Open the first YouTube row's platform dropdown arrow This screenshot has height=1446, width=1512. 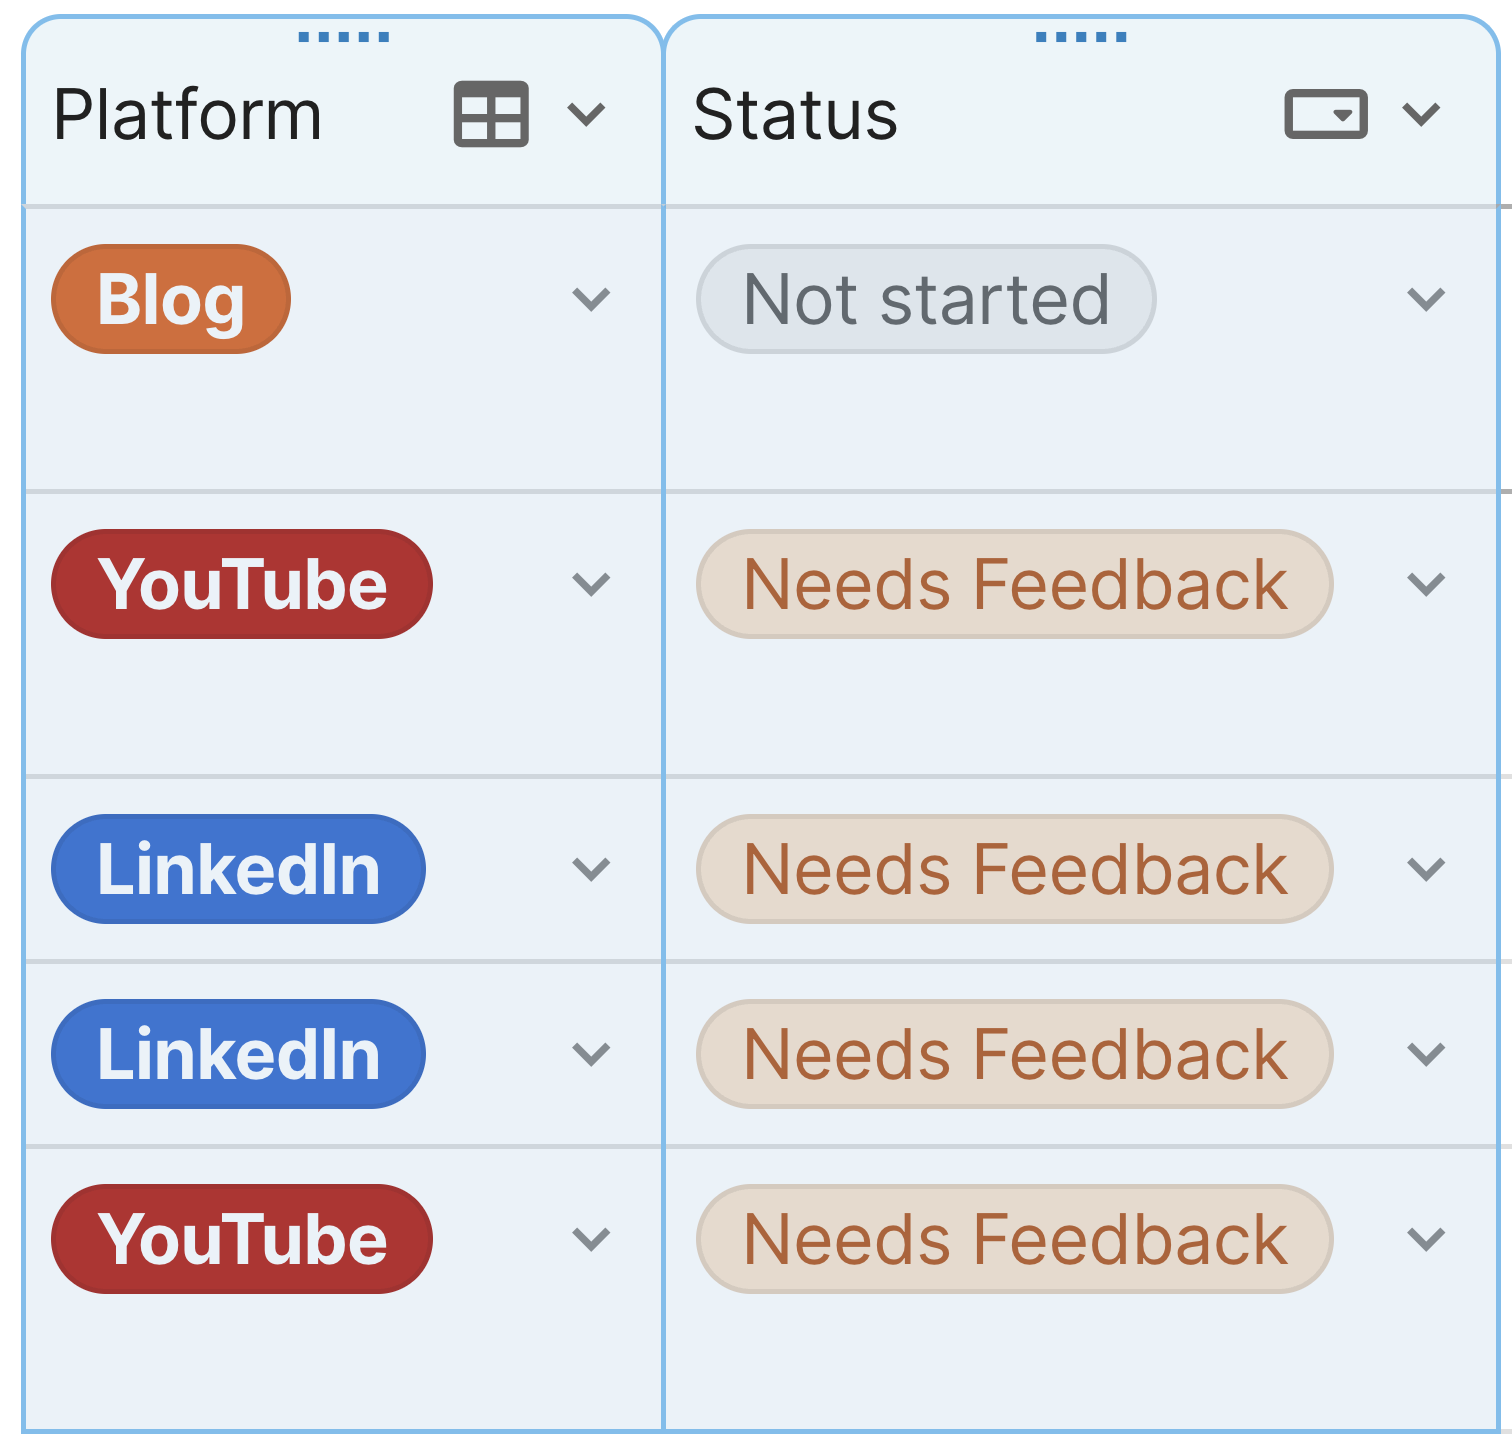pyautogui.click(x=591, y=584)
